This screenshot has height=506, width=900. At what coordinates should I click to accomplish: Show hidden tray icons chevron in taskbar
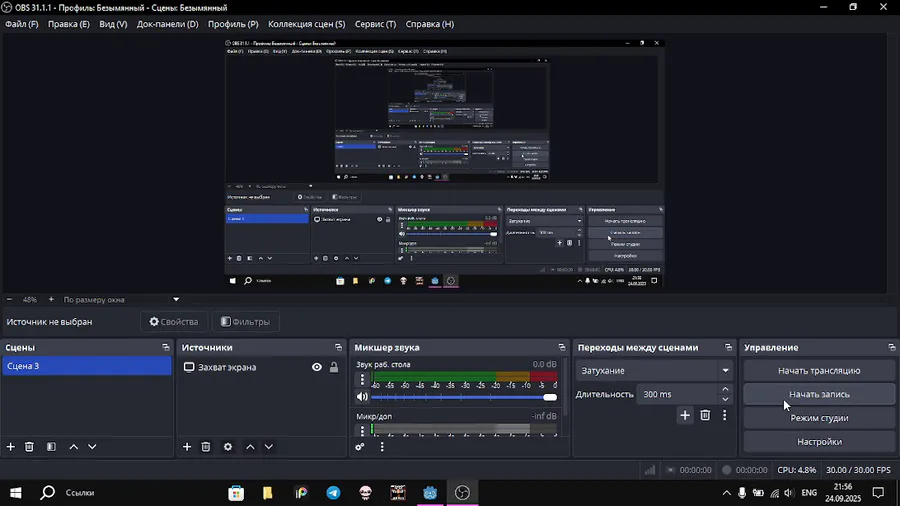pos(727,493)
